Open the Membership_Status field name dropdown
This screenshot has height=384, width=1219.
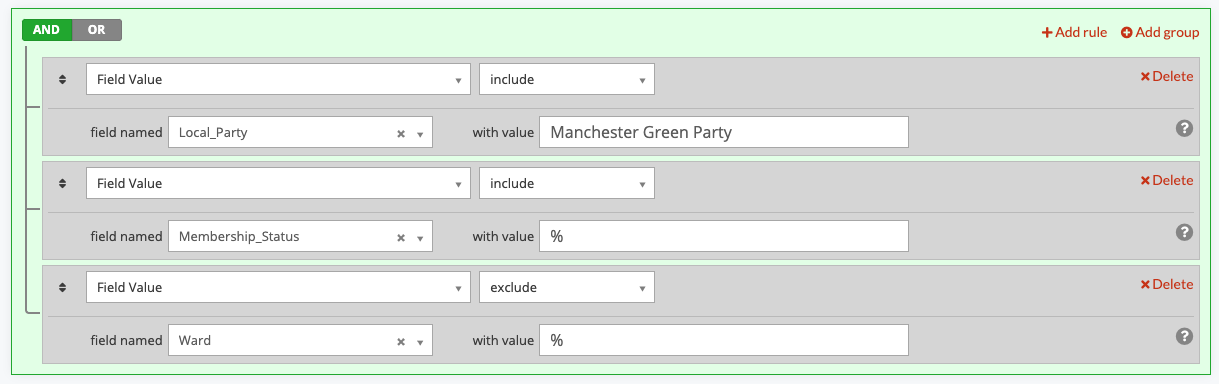click(300, 236)
